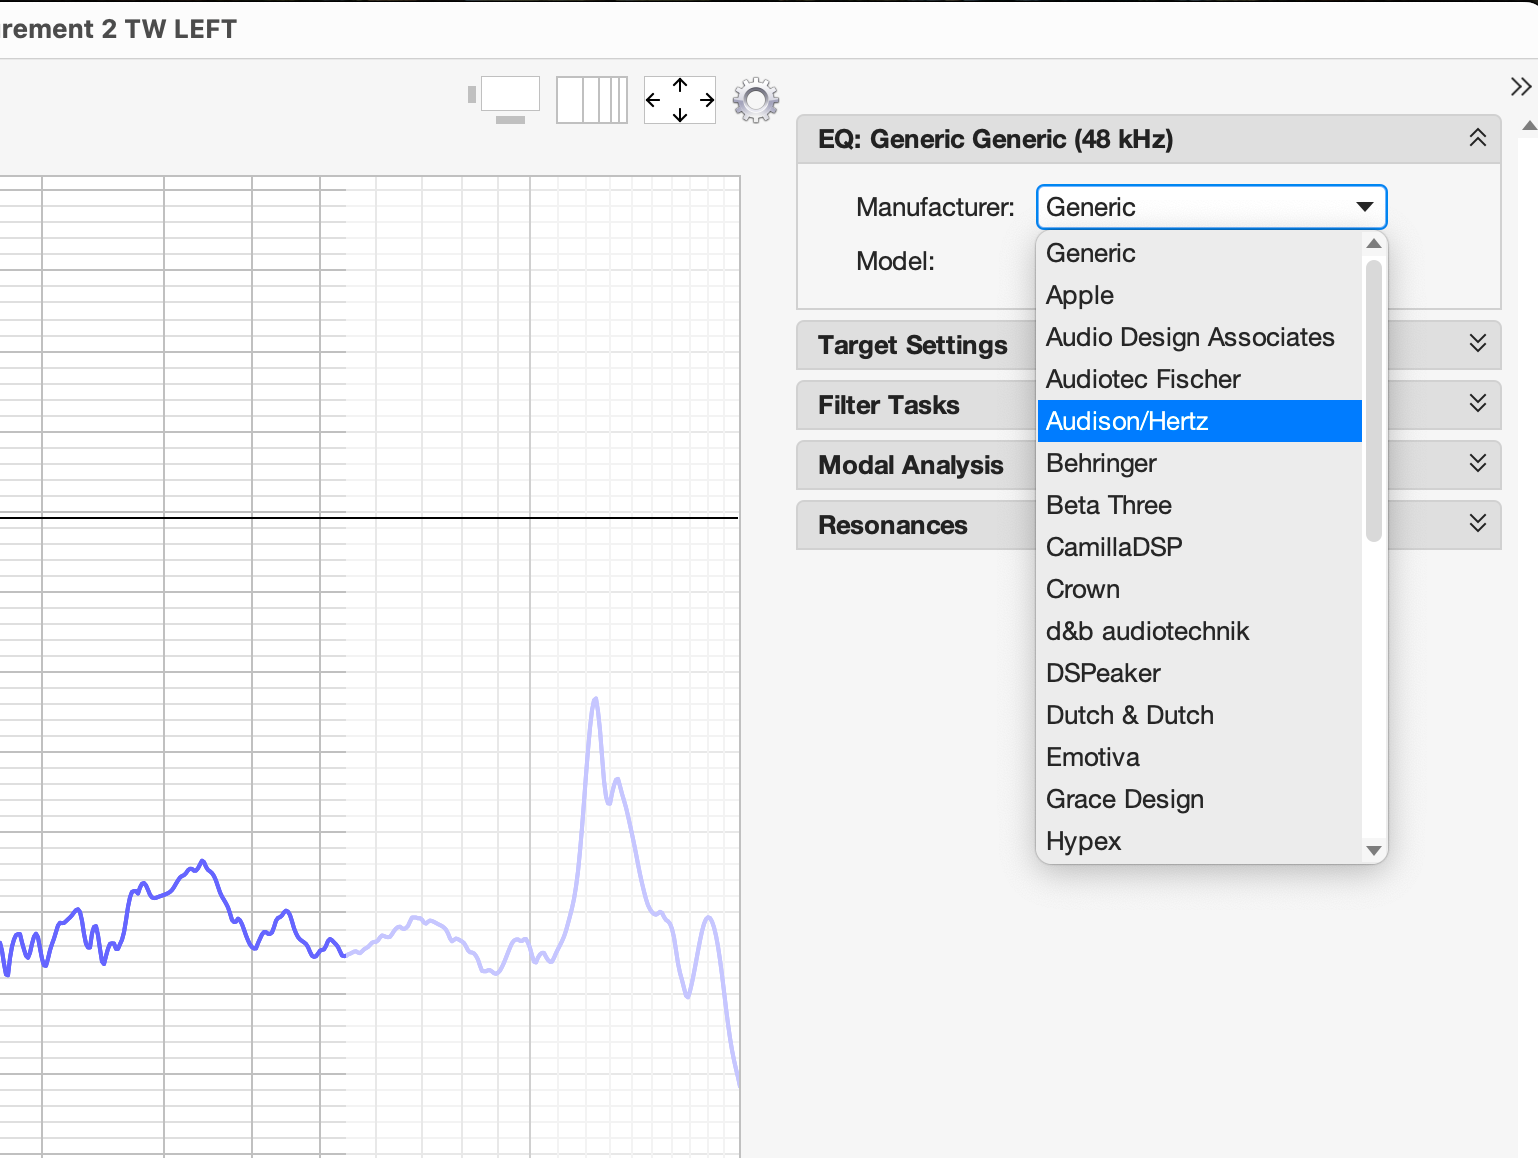Select Hypex at bottom of list
1538x1158 pixels.
(x=1083, y=841)
